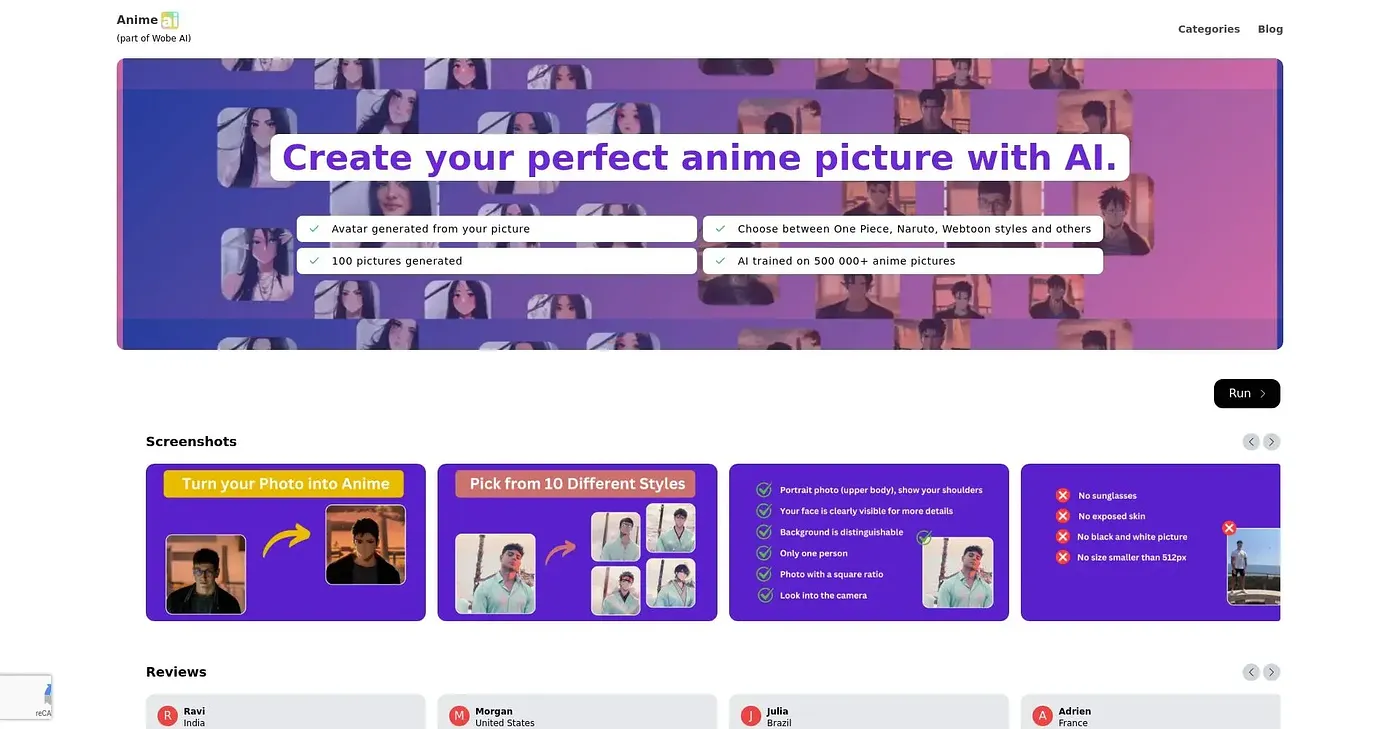Click the 'Create your perfect anime picture with AI.' headline
The width and height of the screenshot is (1400, 729).
pos(700,158)
